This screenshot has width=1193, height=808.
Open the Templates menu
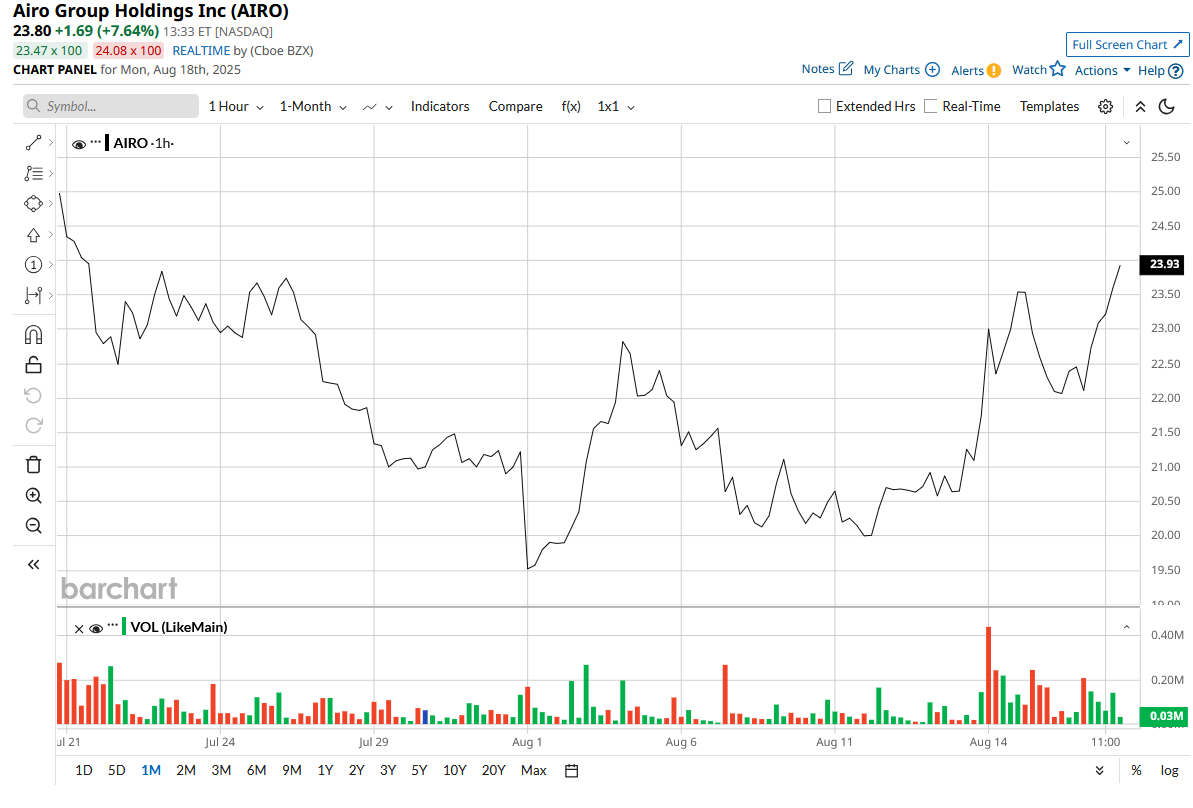tap(1049, 107)
